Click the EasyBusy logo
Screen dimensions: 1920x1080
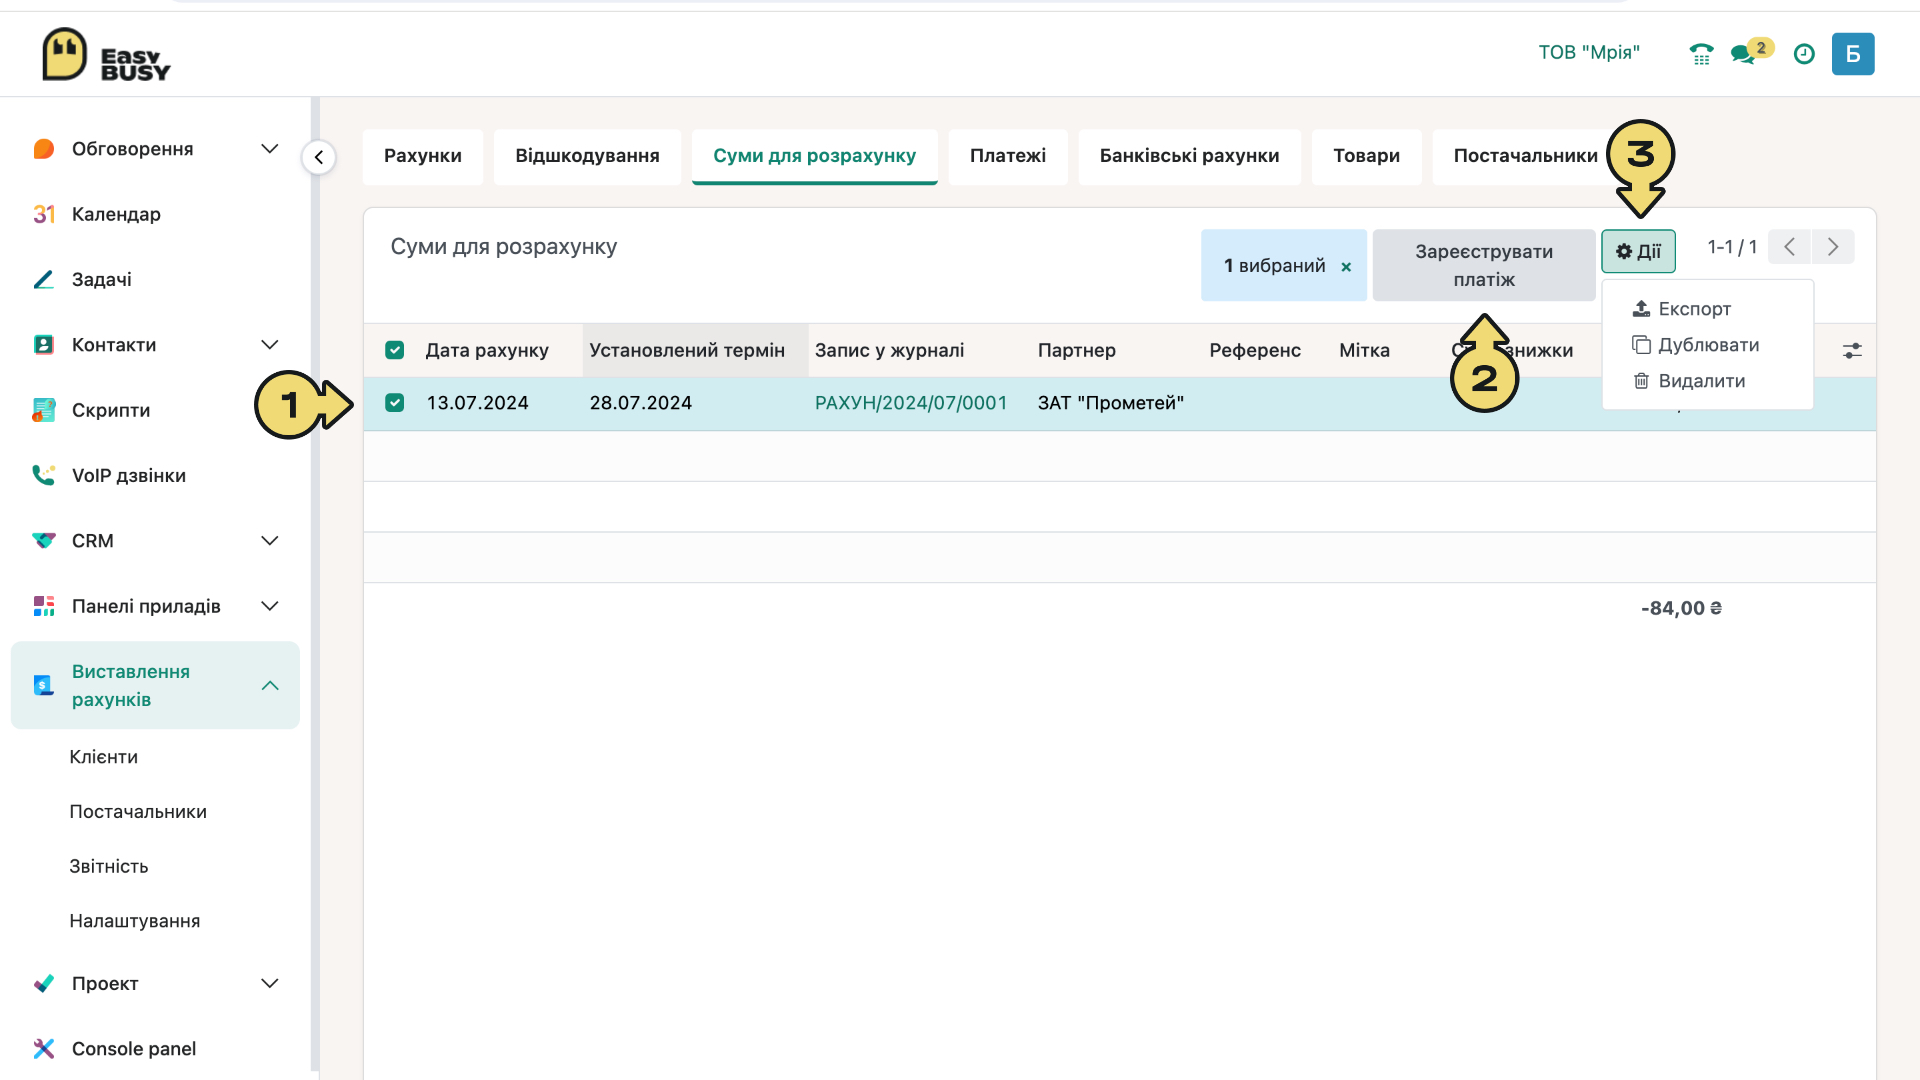[106, 55]
